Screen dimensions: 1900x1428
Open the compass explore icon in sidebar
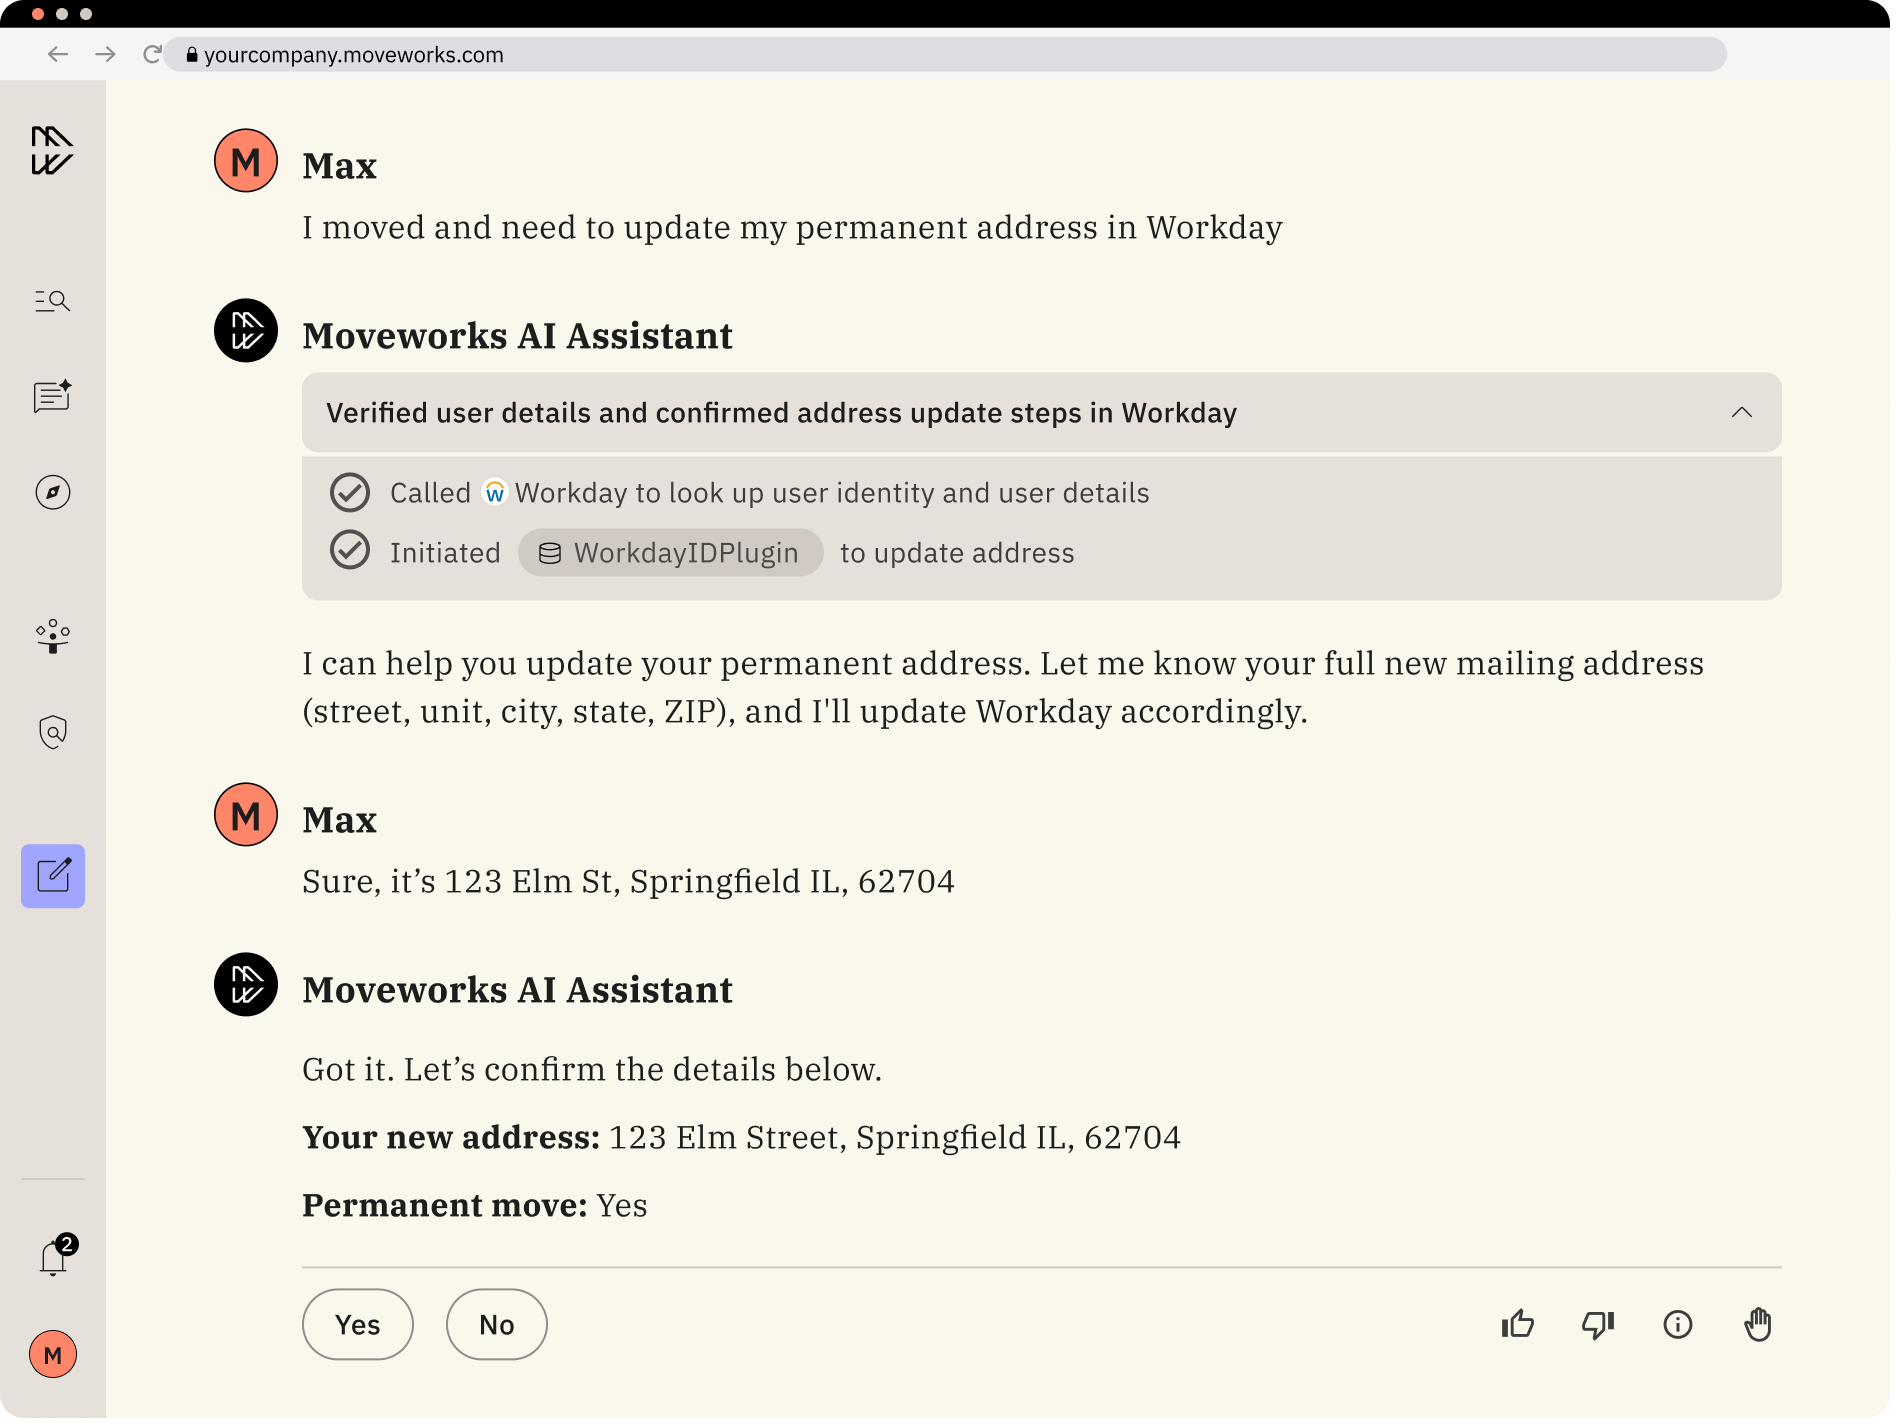(52, 492)
